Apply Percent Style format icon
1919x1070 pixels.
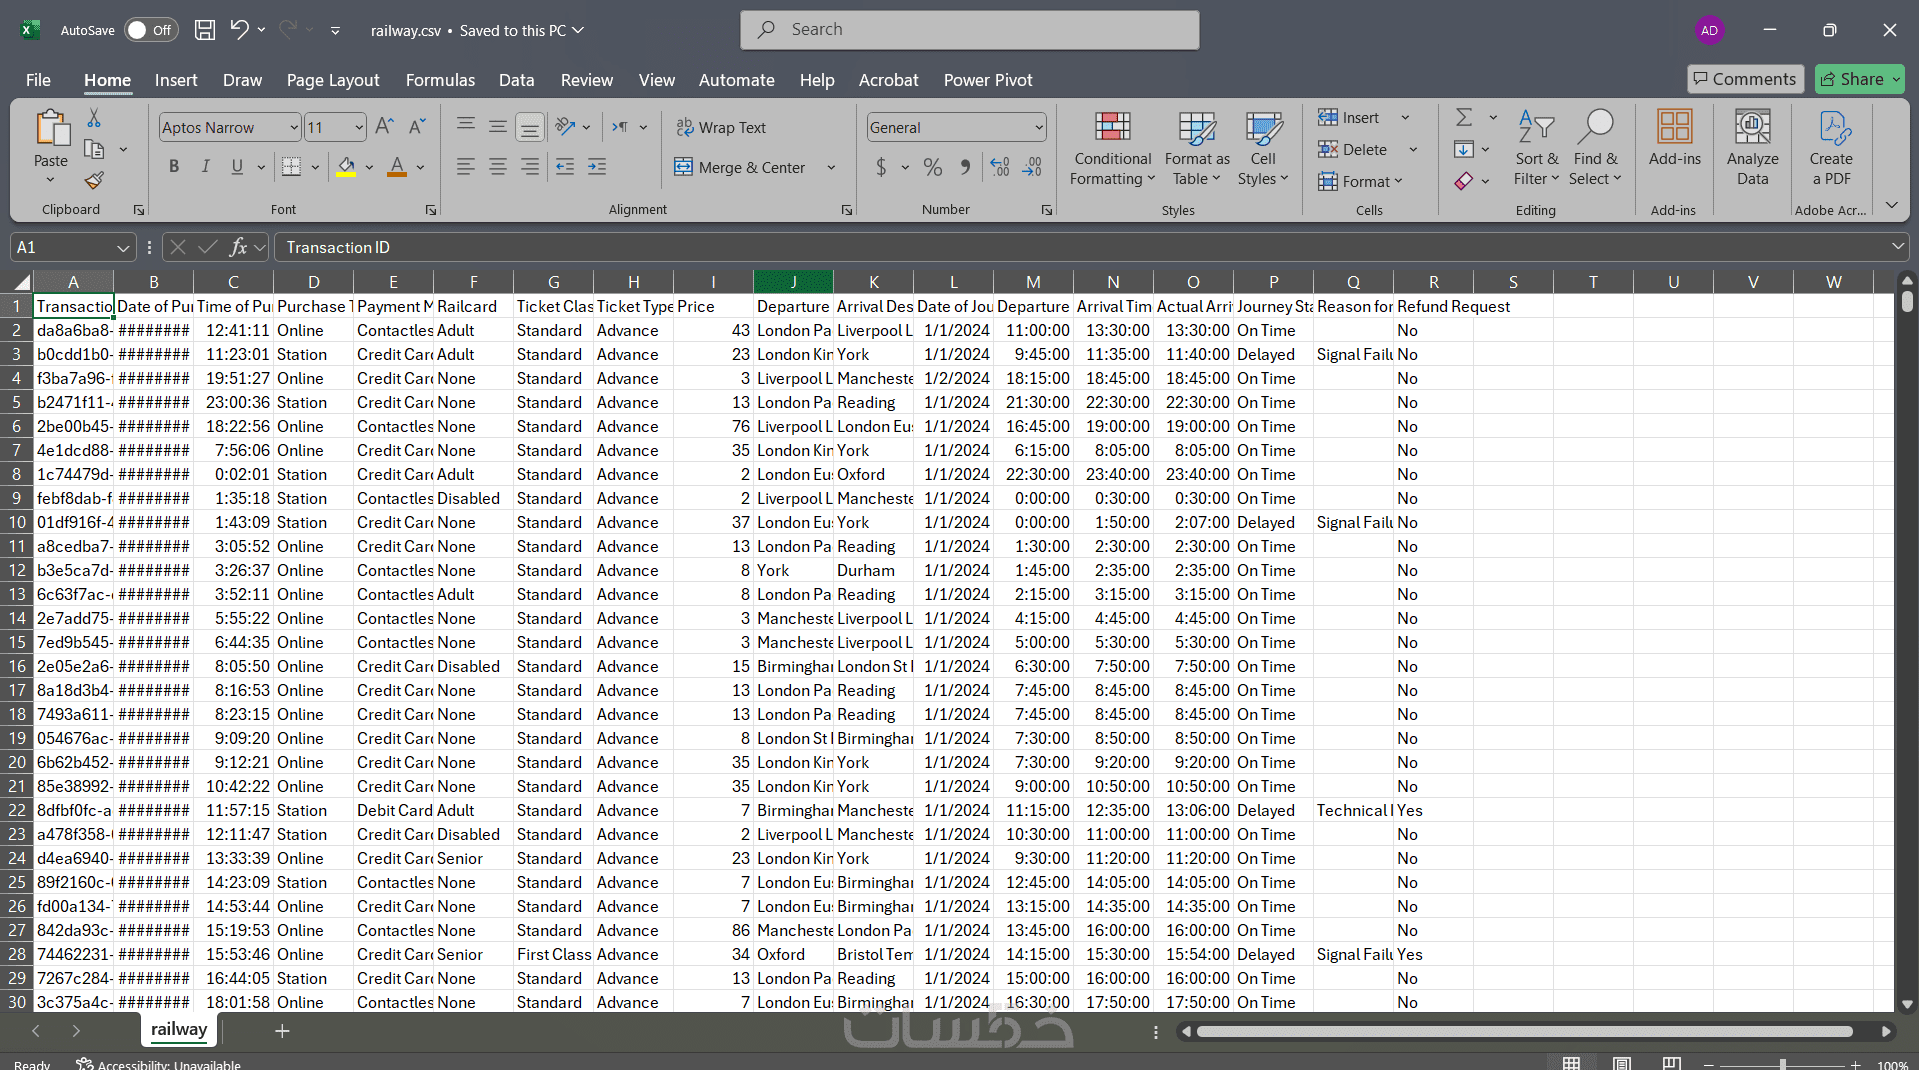[933, 167]
